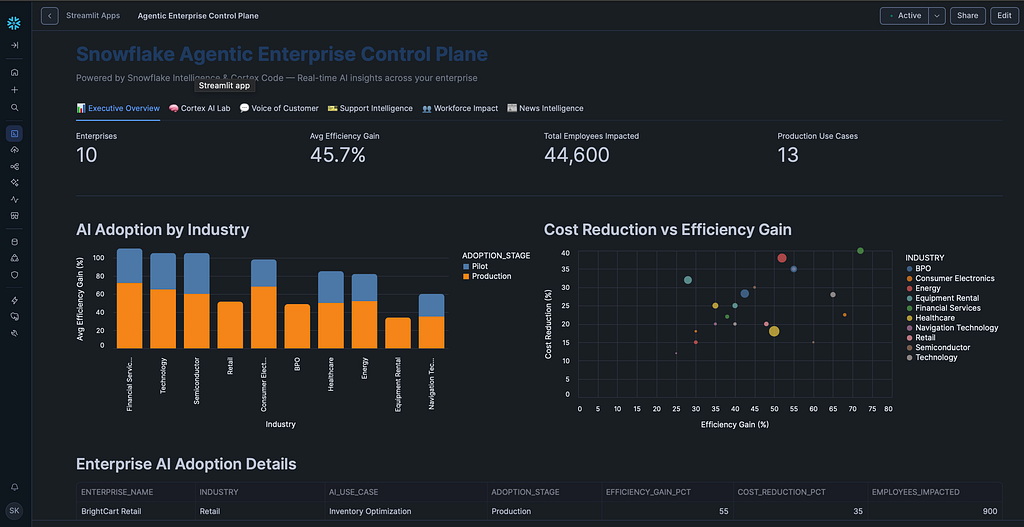
Task: Click the Edit button
Action: (x=1004, y=16)
